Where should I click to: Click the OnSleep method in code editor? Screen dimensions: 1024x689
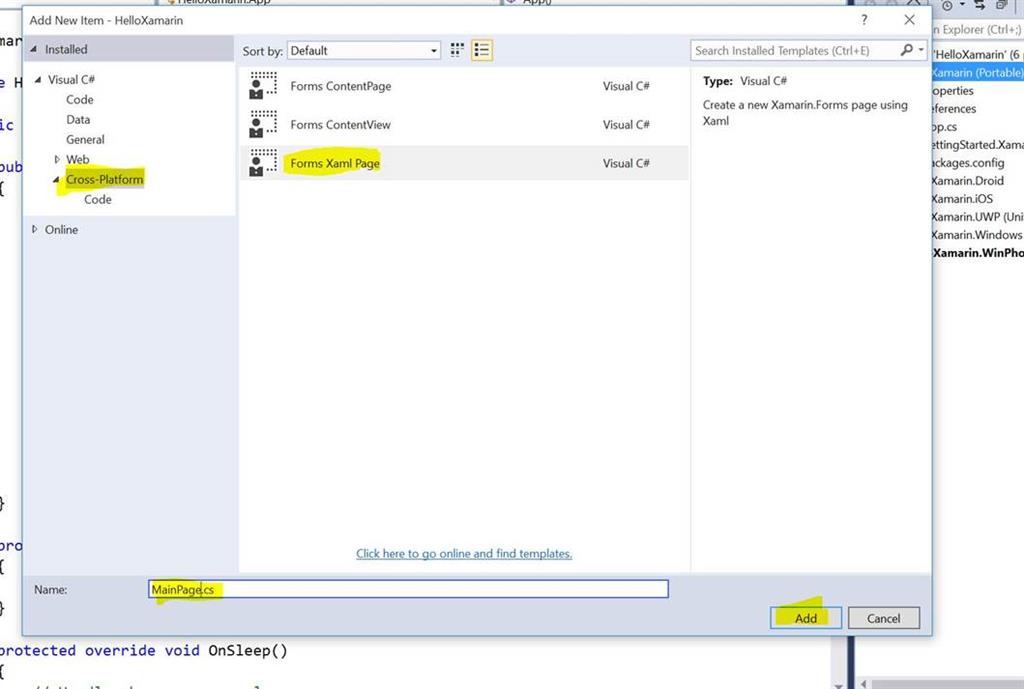[x=248, y=650]
